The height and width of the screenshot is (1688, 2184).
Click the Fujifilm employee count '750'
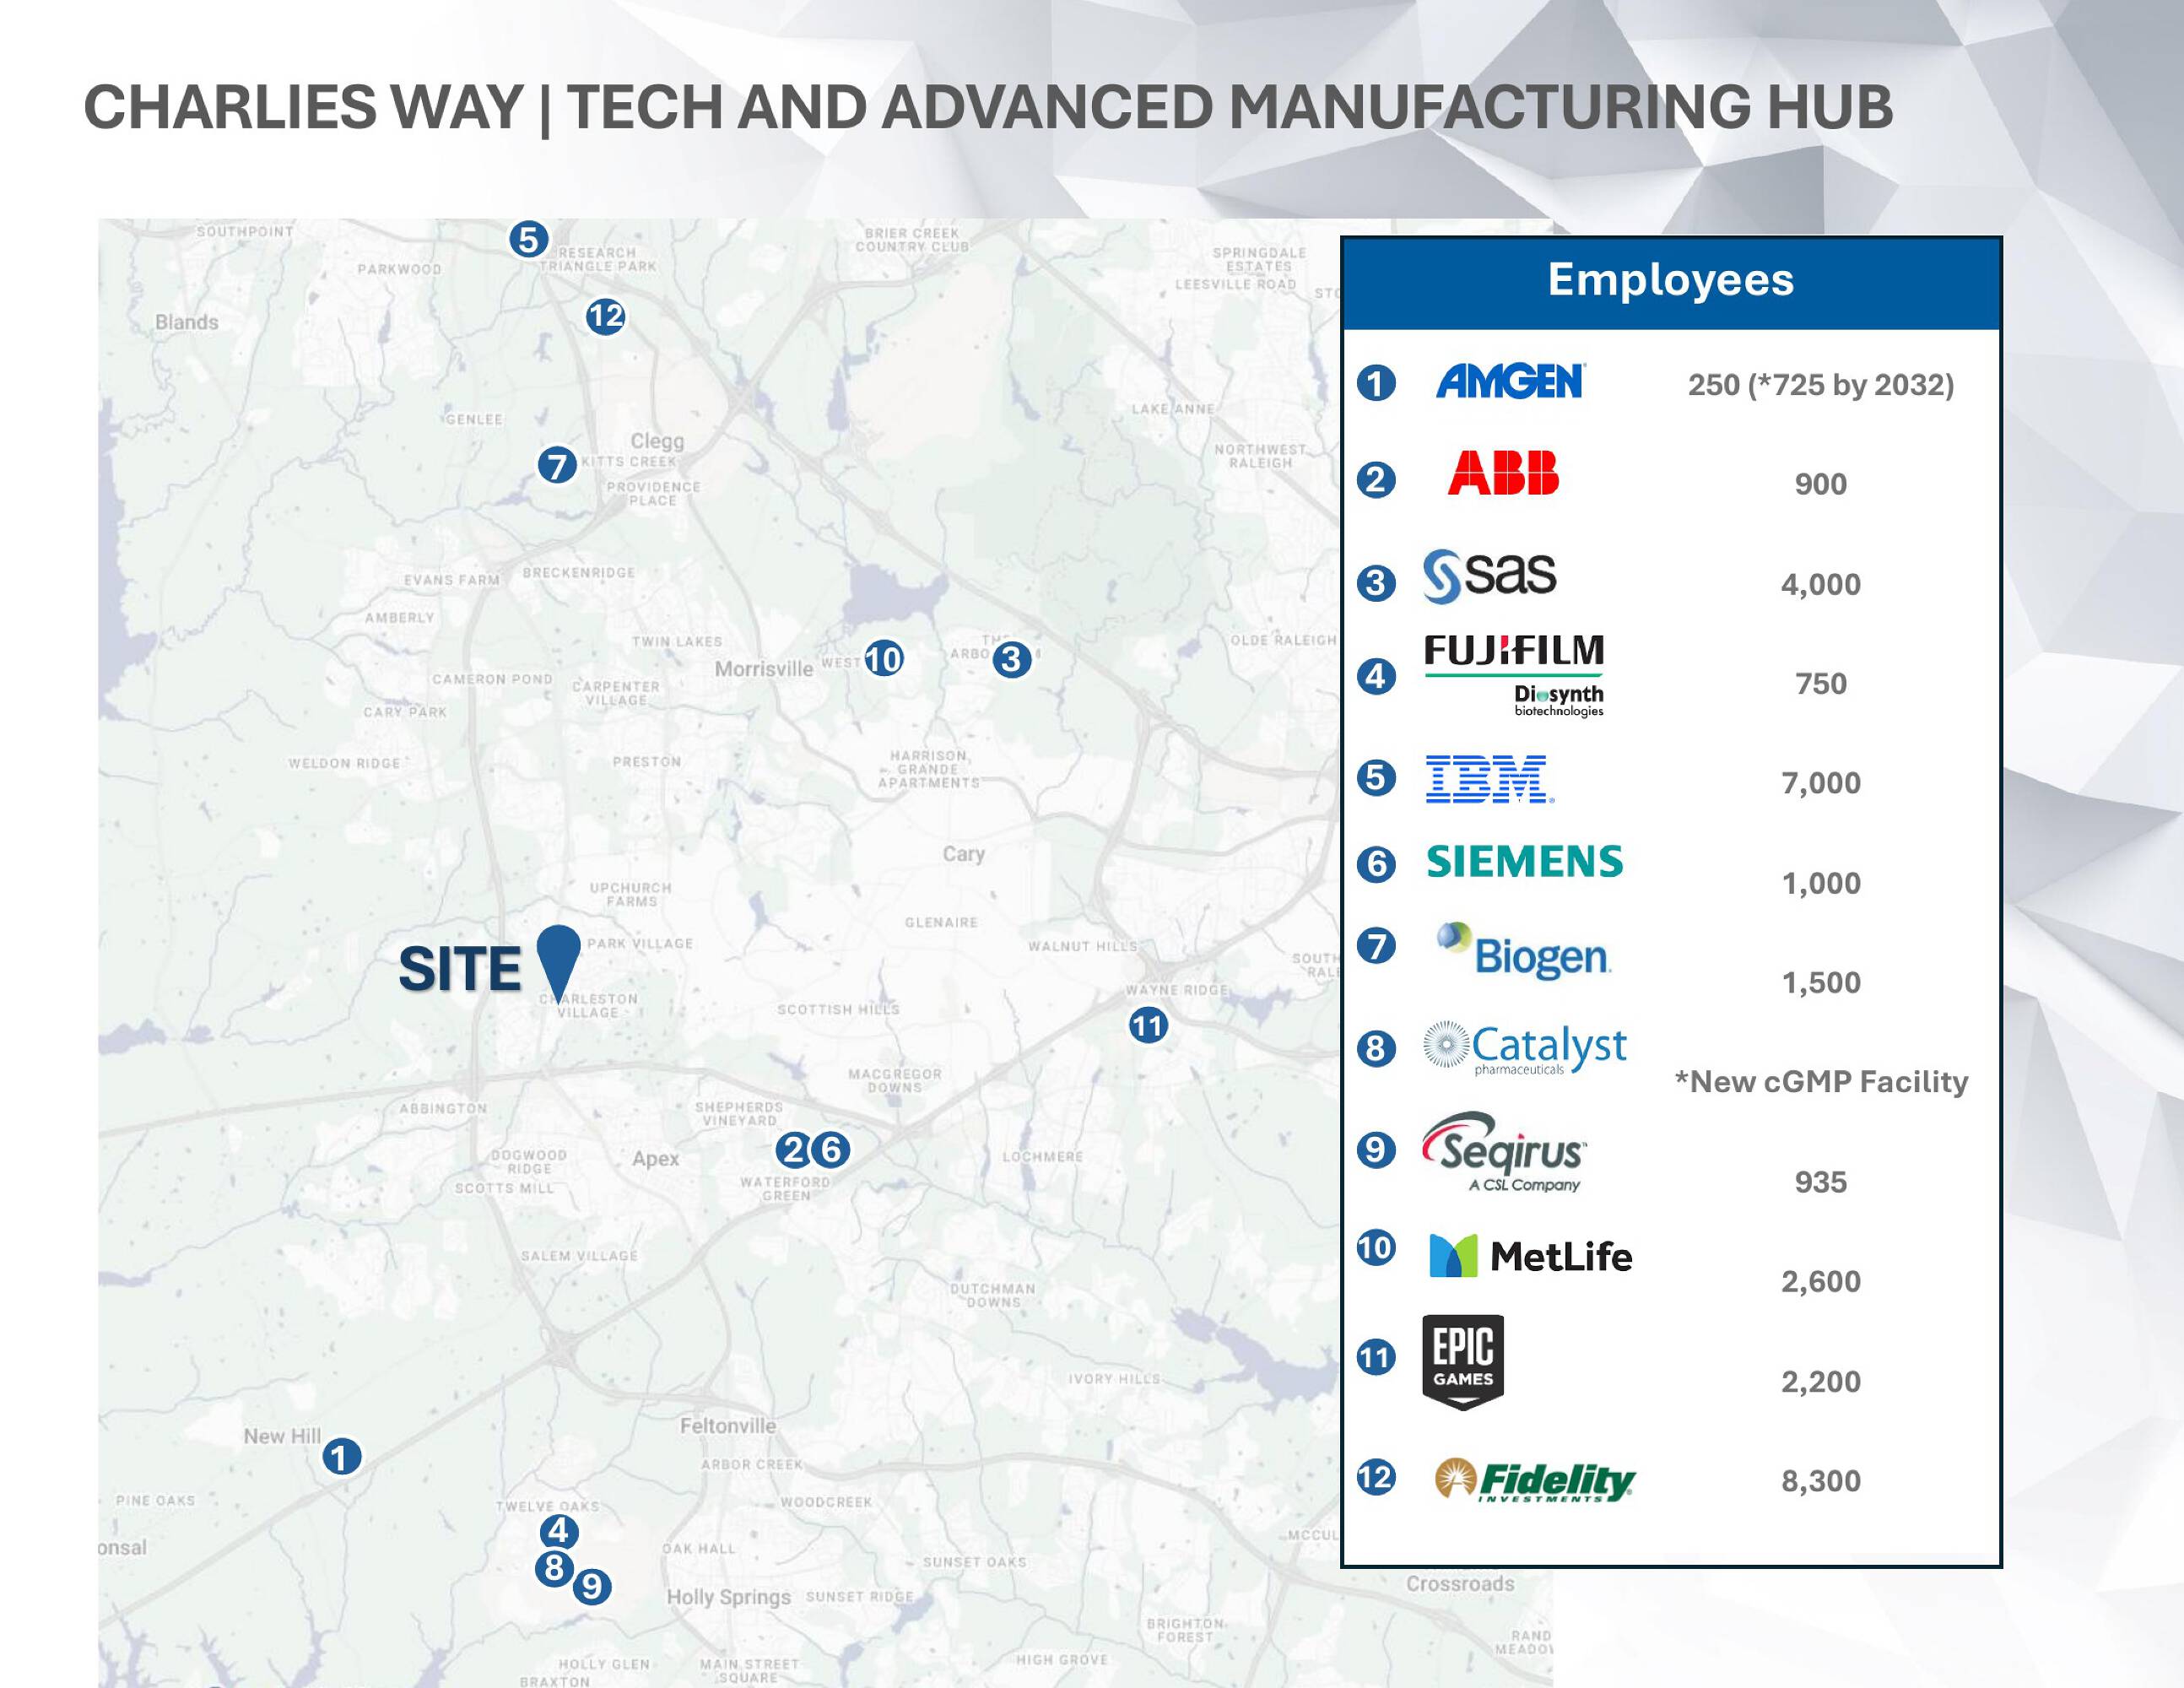[x=1821, y=684]
